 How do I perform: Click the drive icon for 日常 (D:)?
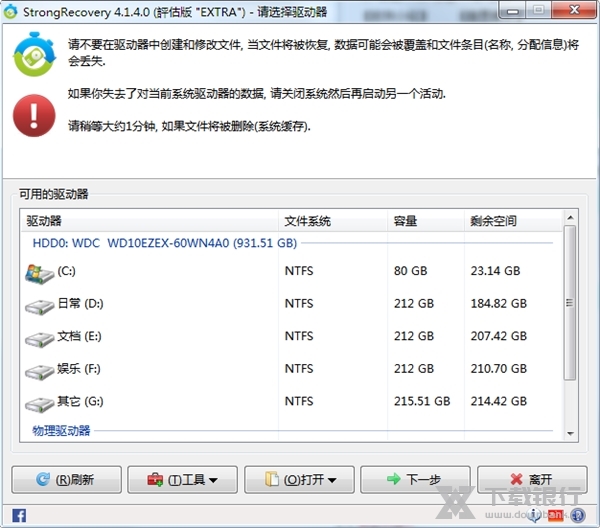[39, 306]
